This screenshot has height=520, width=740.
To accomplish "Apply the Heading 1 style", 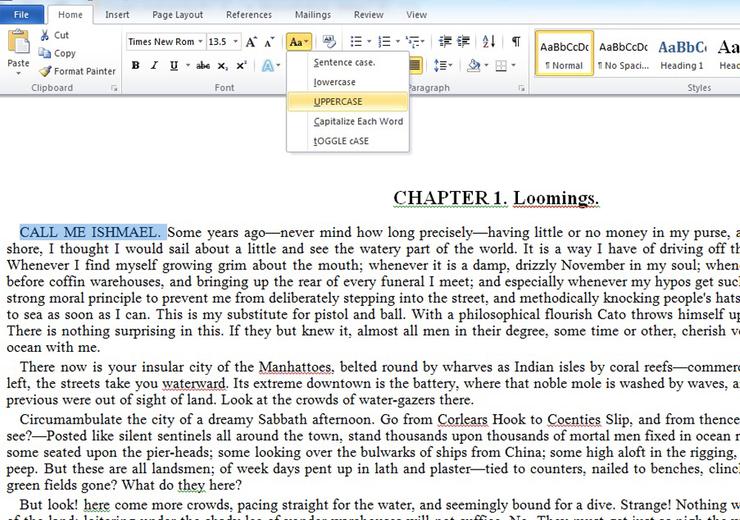I will click(682, 53).
